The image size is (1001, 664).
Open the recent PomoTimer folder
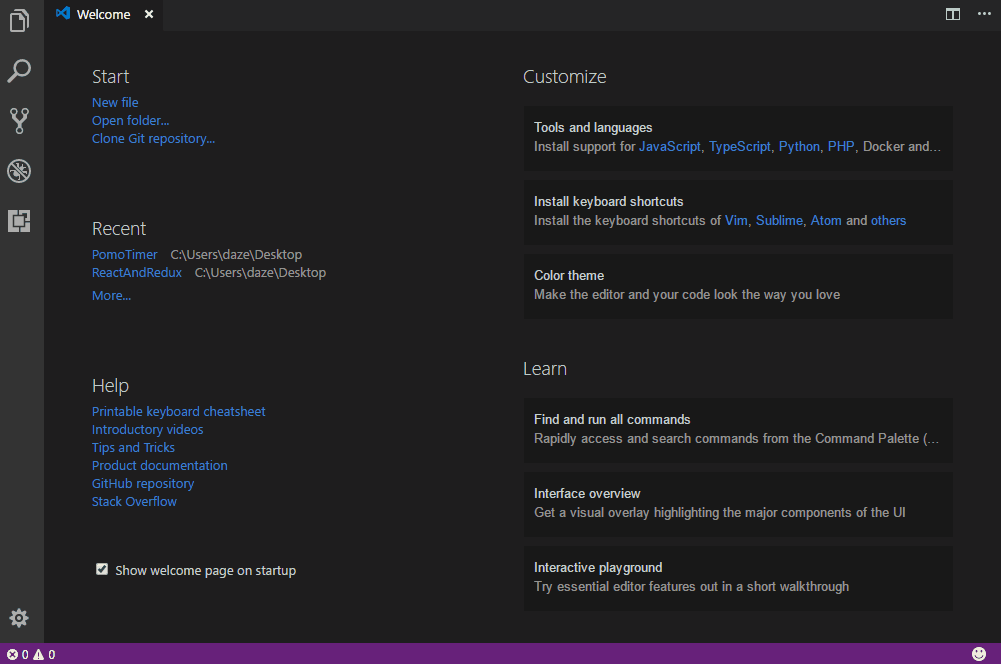pos(124,254)
